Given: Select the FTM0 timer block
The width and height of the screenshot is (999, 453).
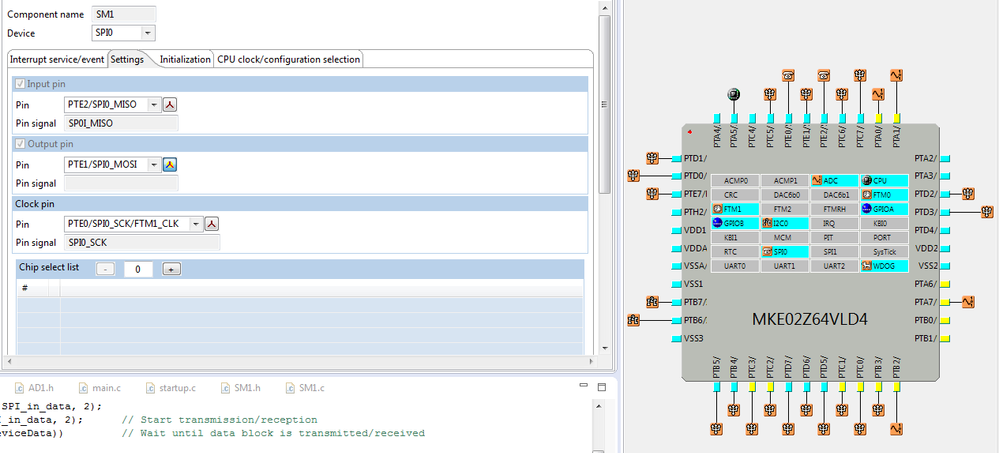Looking at the screenshot, I should point(884,194).
